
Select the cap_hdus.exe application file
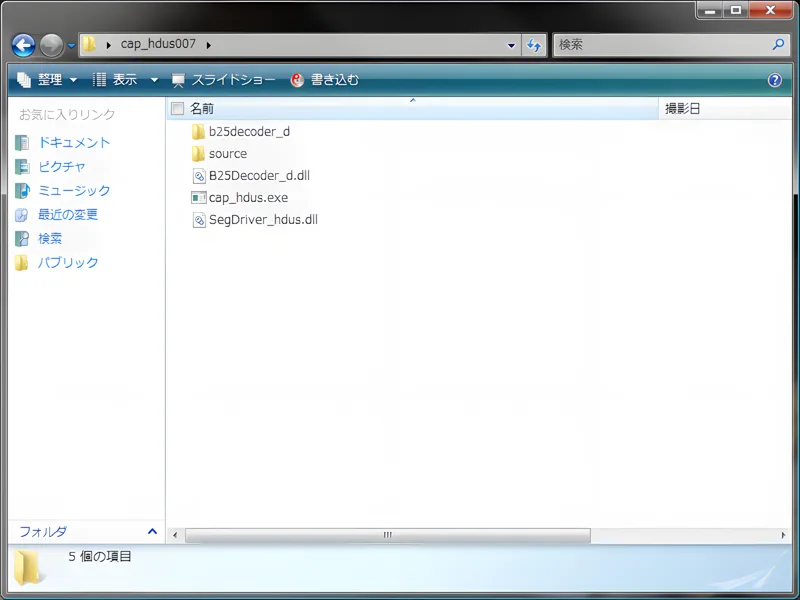(x=247, y=198)
